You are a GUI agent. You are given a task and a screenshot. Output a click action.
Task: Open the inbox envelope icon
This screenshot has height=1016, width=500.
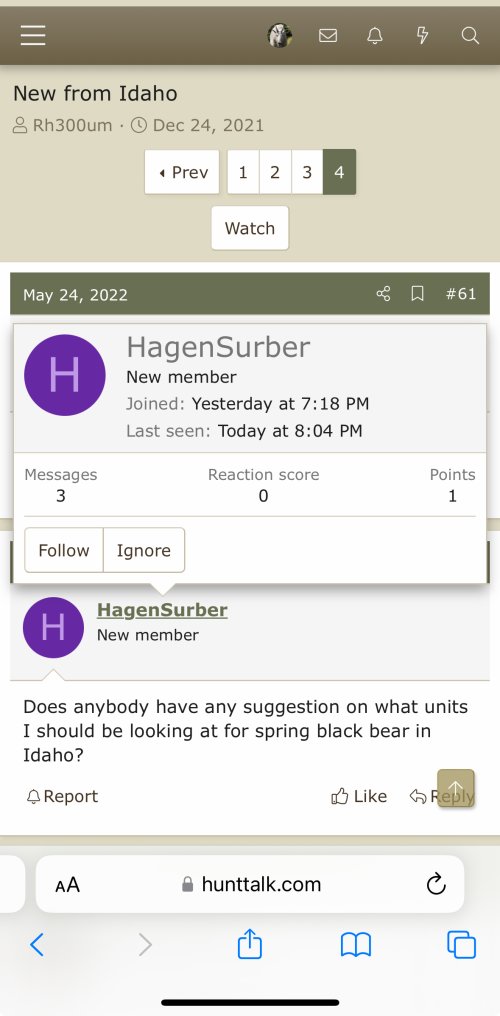click(328, 35)
